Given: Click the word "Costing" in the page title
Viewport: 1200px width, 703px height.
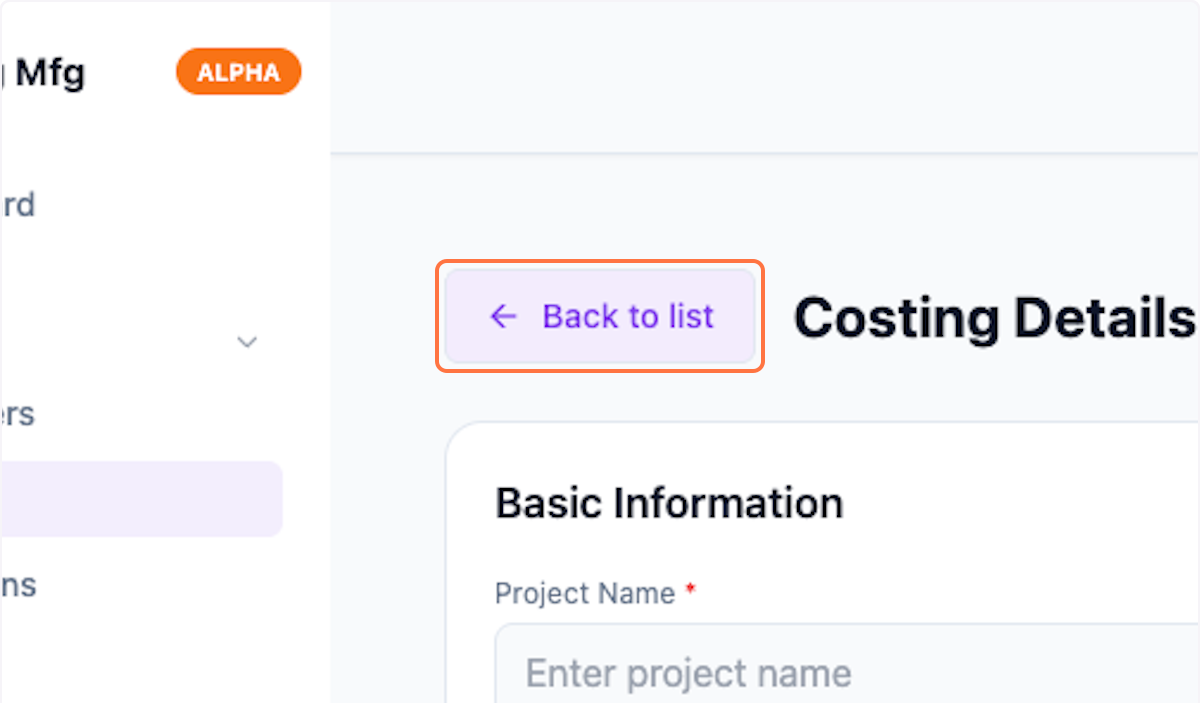Looking at the screenshot, I should pyautogui.click(x=896, y=318).
